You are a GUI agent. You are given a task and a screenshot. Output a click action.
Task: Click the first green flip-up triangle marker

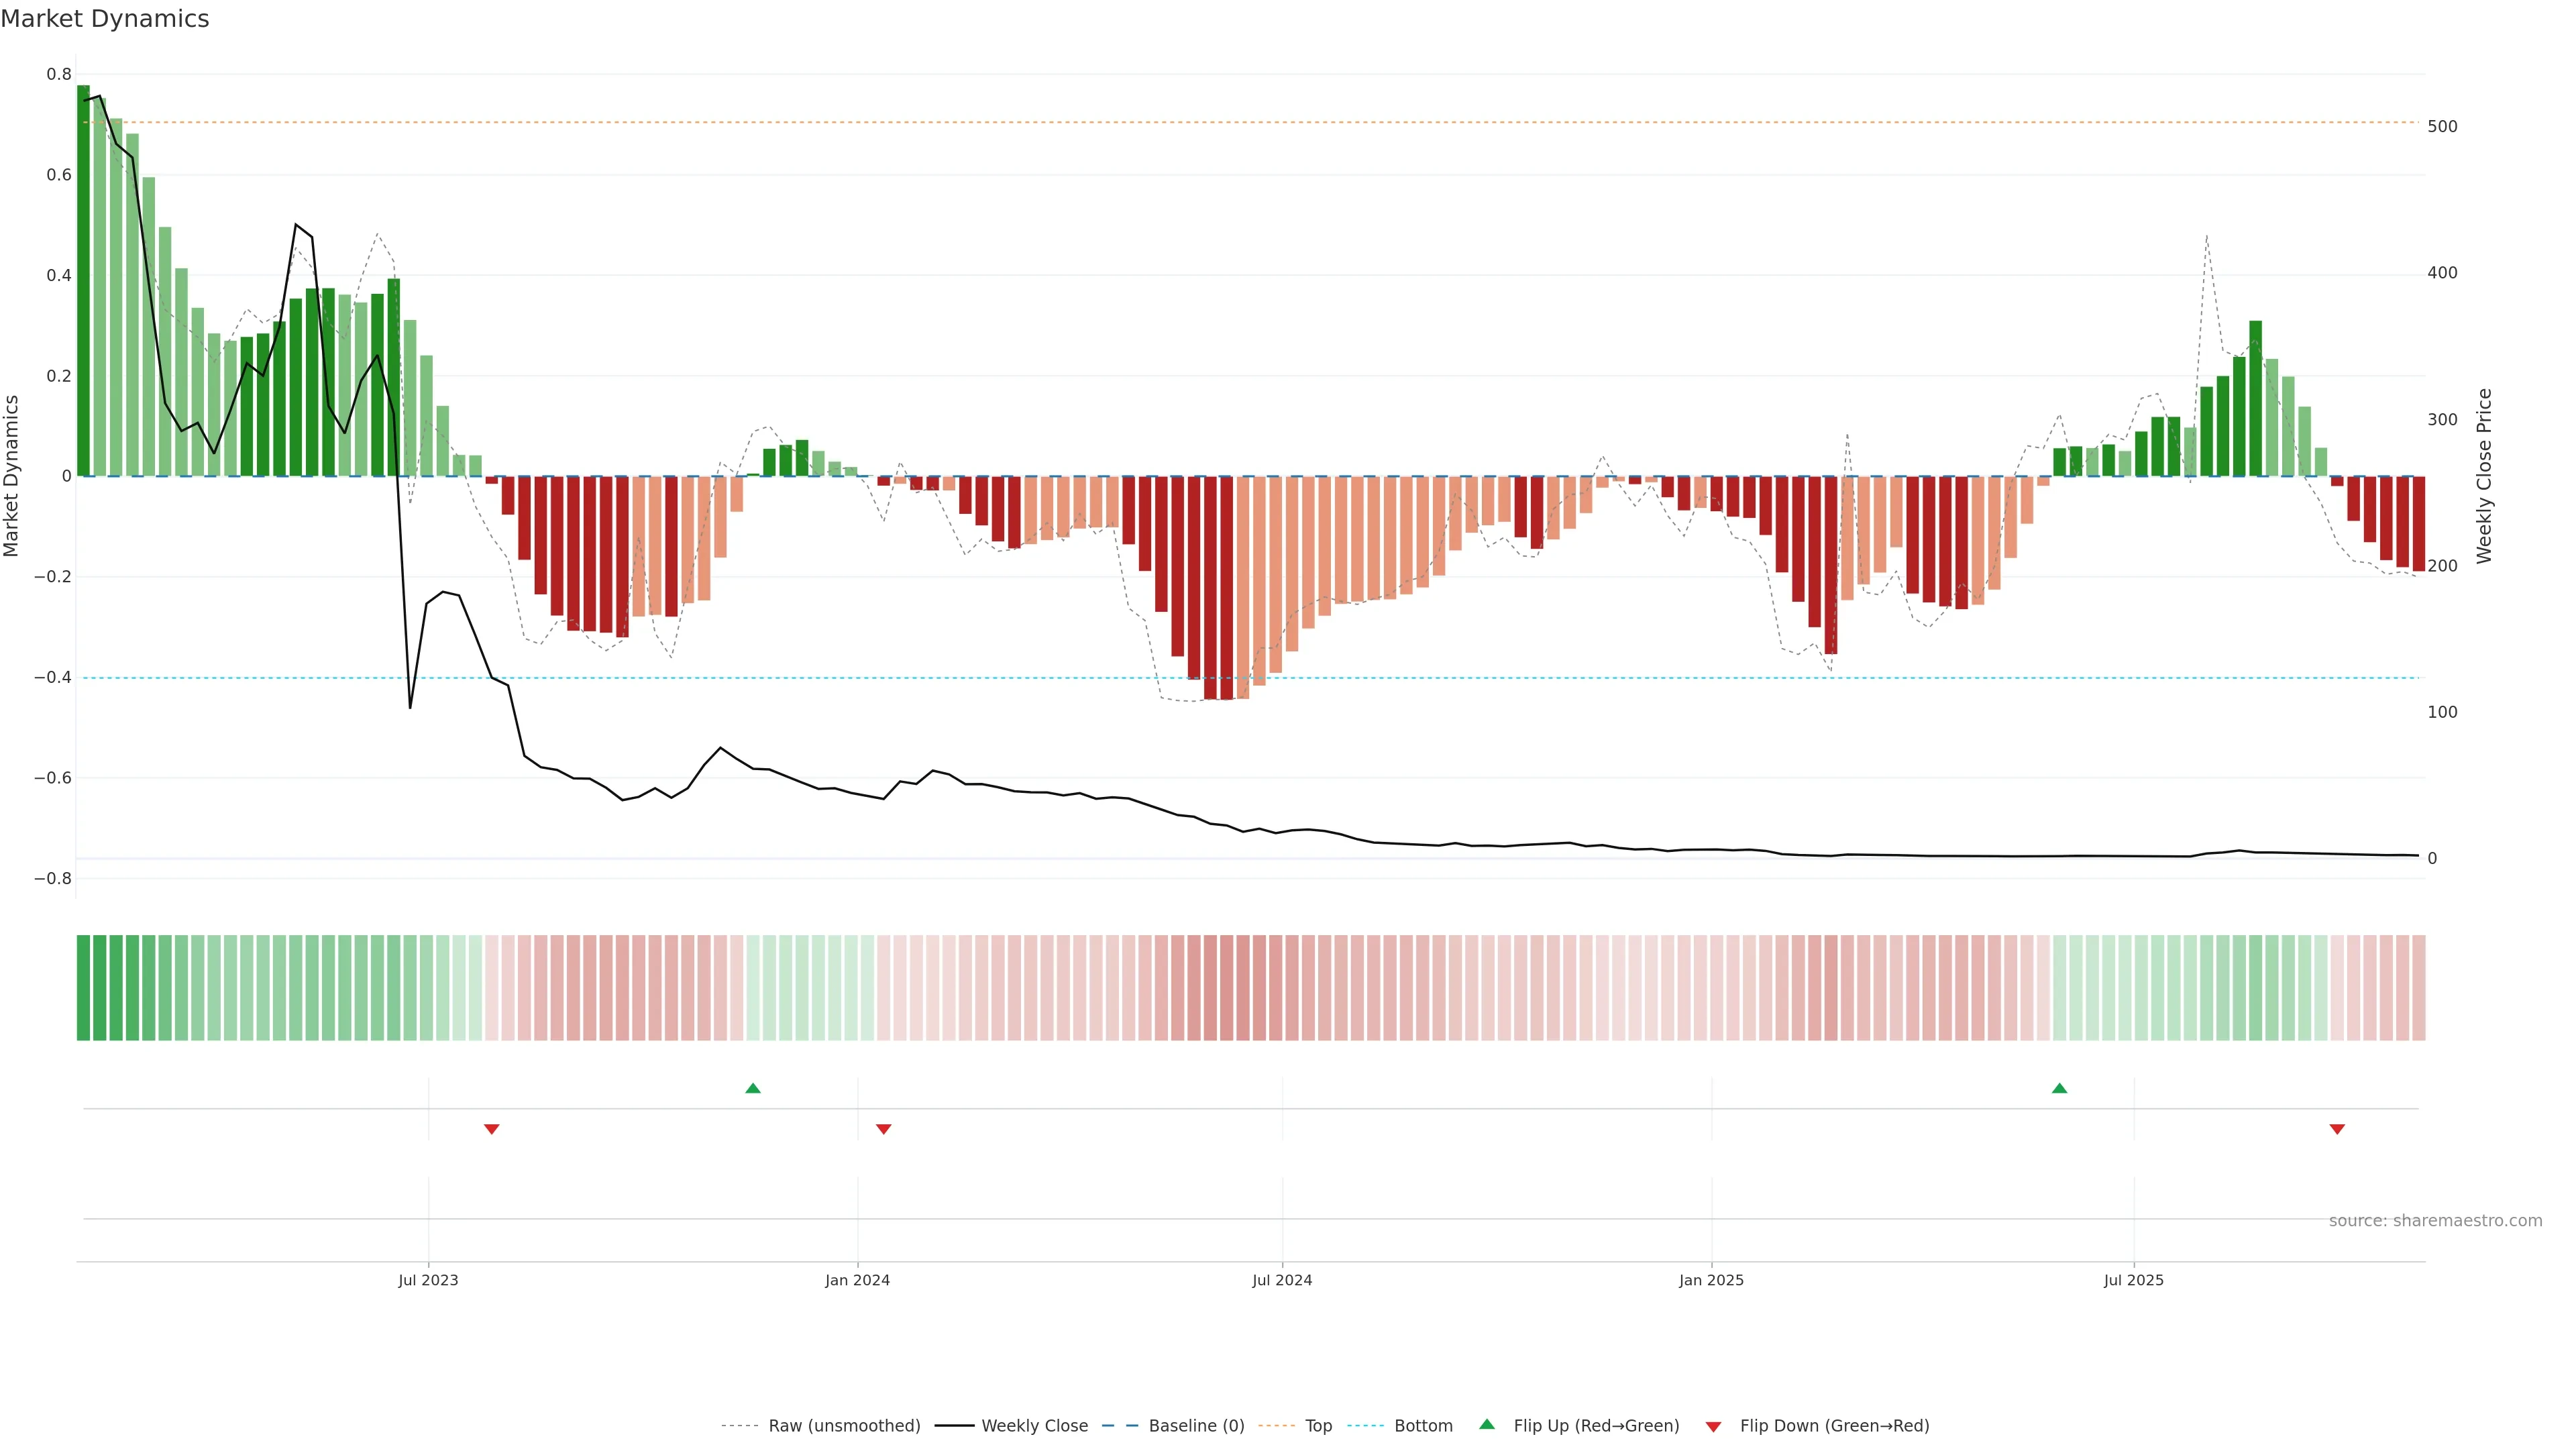[753, 1088]
